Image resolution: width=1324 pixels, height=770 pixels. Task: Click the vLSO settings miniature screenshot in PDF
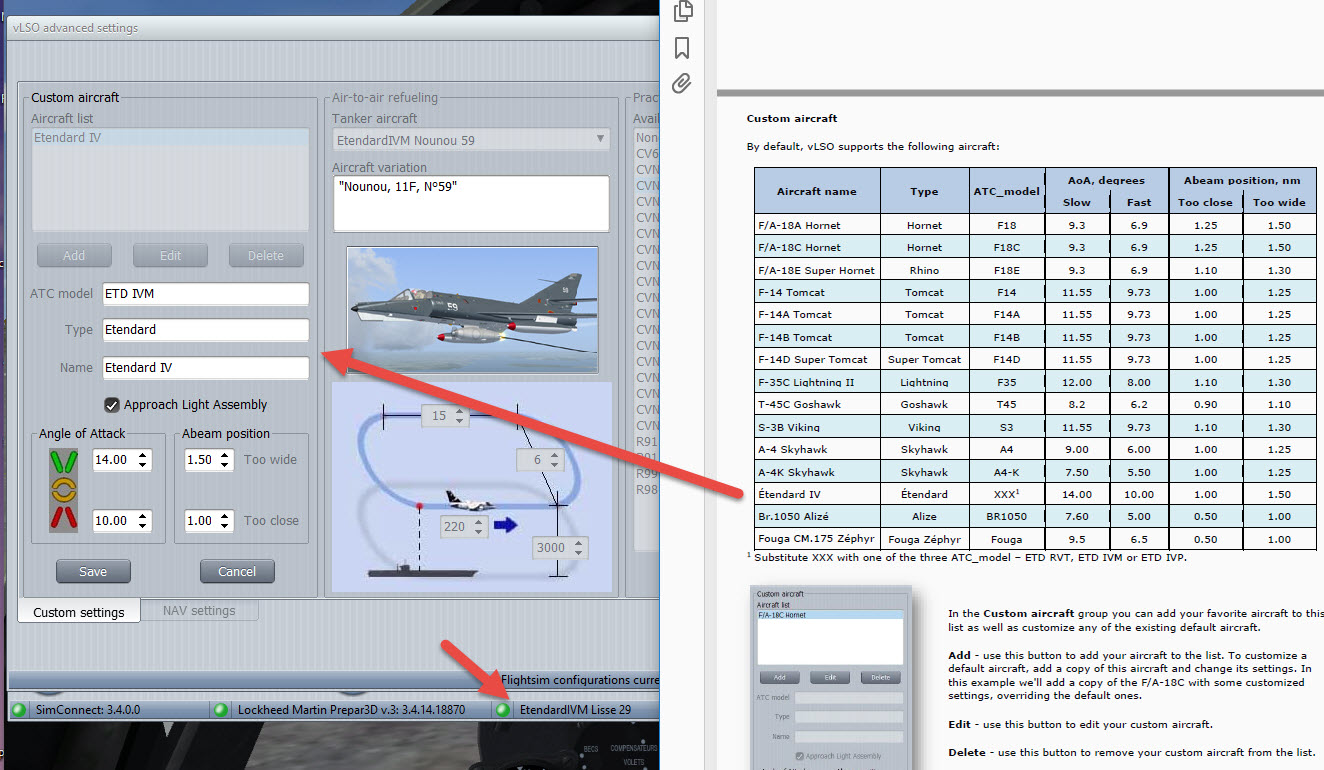[831, 677]
